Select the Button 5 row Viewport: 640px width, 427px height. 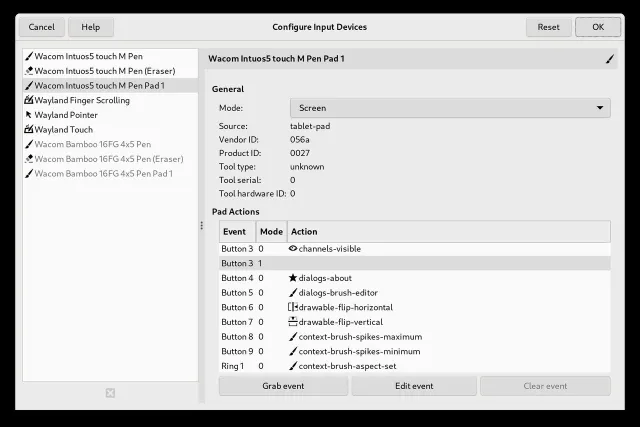[x=415, y=293]
